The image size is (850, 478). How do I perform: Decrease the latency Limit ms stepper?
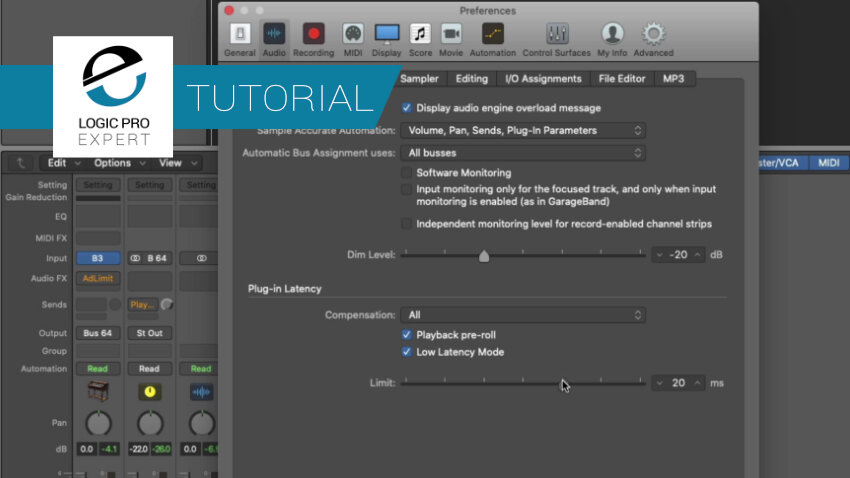659,383
